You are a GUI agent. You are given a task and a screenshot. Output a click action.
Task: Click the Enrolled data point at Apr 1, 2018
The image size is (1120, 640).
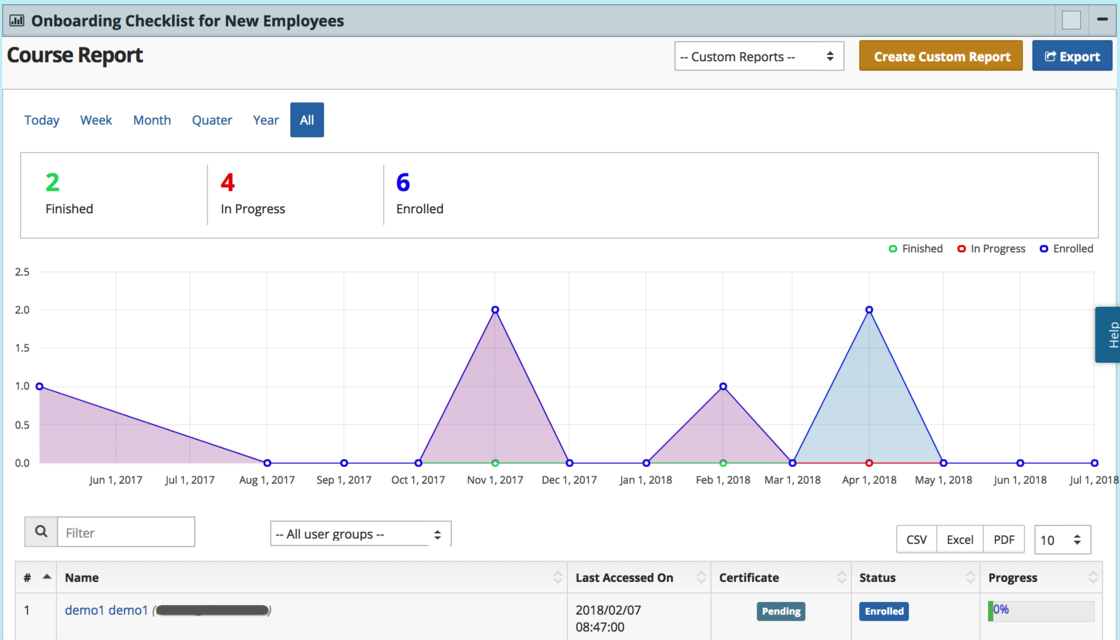[869, 310]
